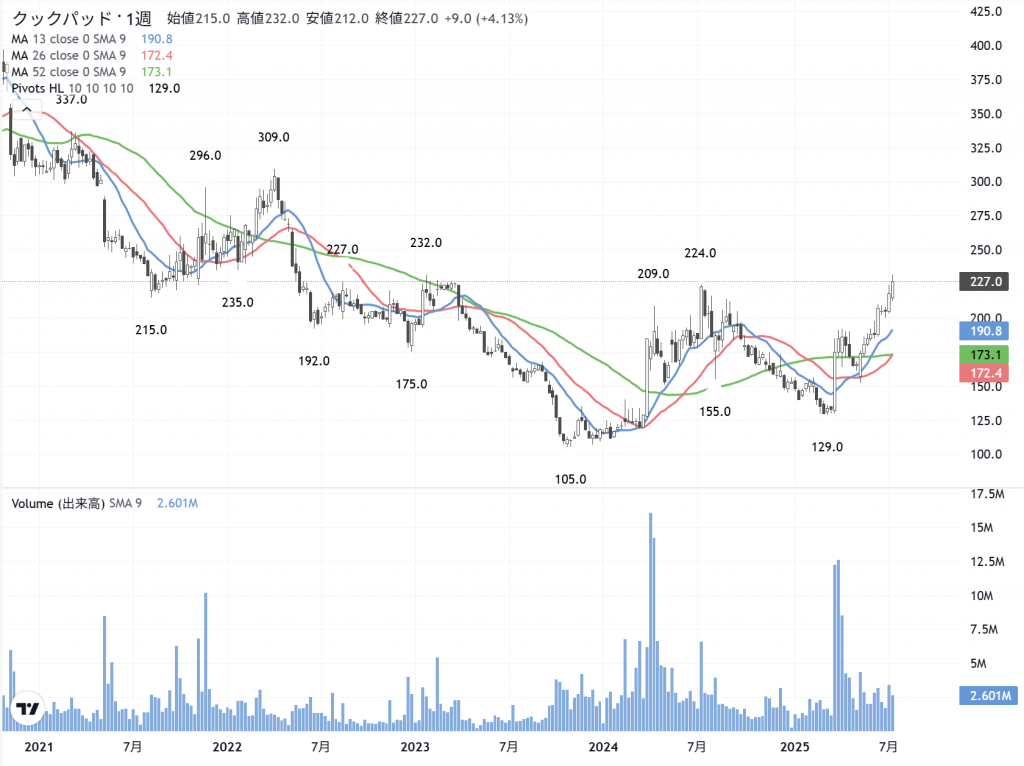Click the blue 190.8 tag on the price axis

point(984,330)
